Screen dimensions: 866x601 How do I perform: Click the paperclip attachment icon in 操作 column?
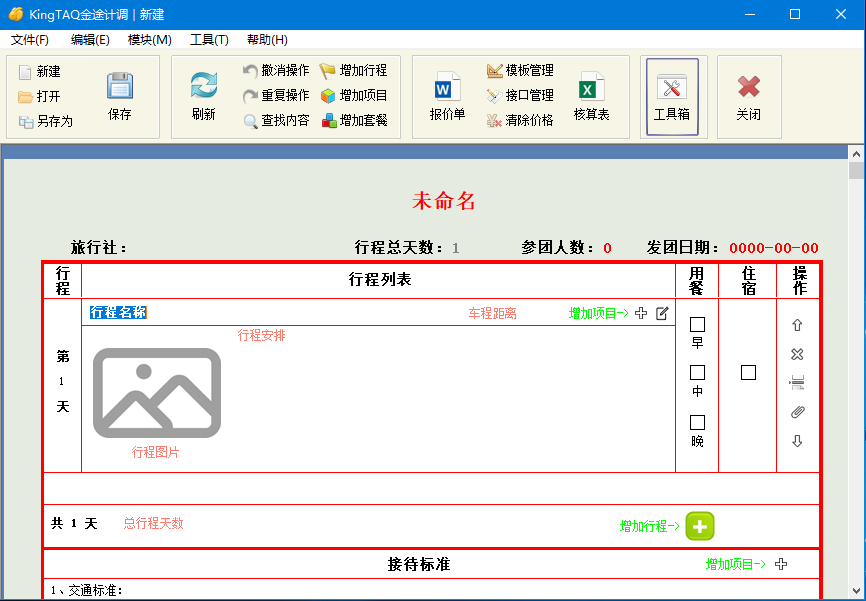coord(797,412)
